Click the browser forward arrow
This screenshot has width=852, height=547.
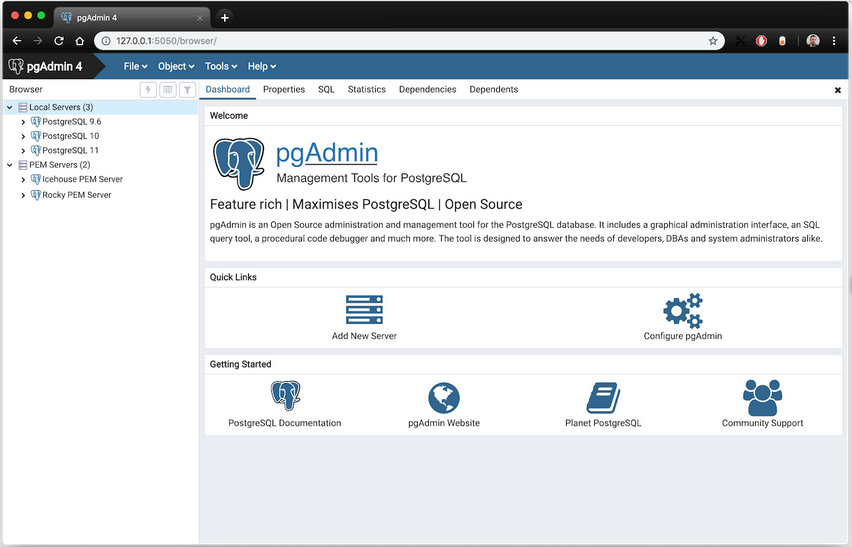tap(37, 41)
